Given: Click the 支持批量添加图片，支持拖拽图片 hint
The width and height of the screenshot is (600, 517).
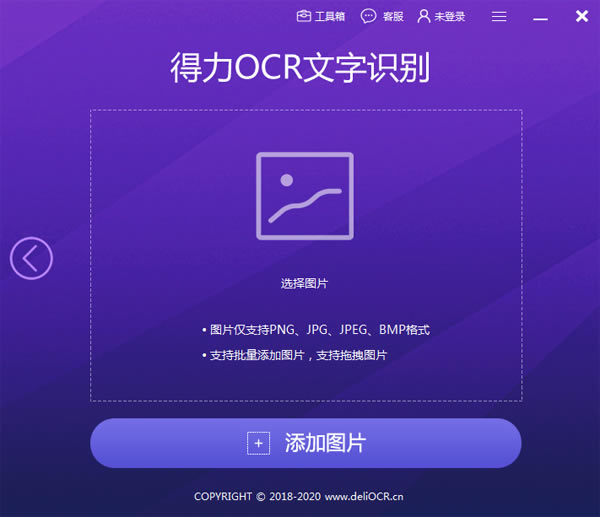Looking at the screenshot, I should (x=294, y=356).
